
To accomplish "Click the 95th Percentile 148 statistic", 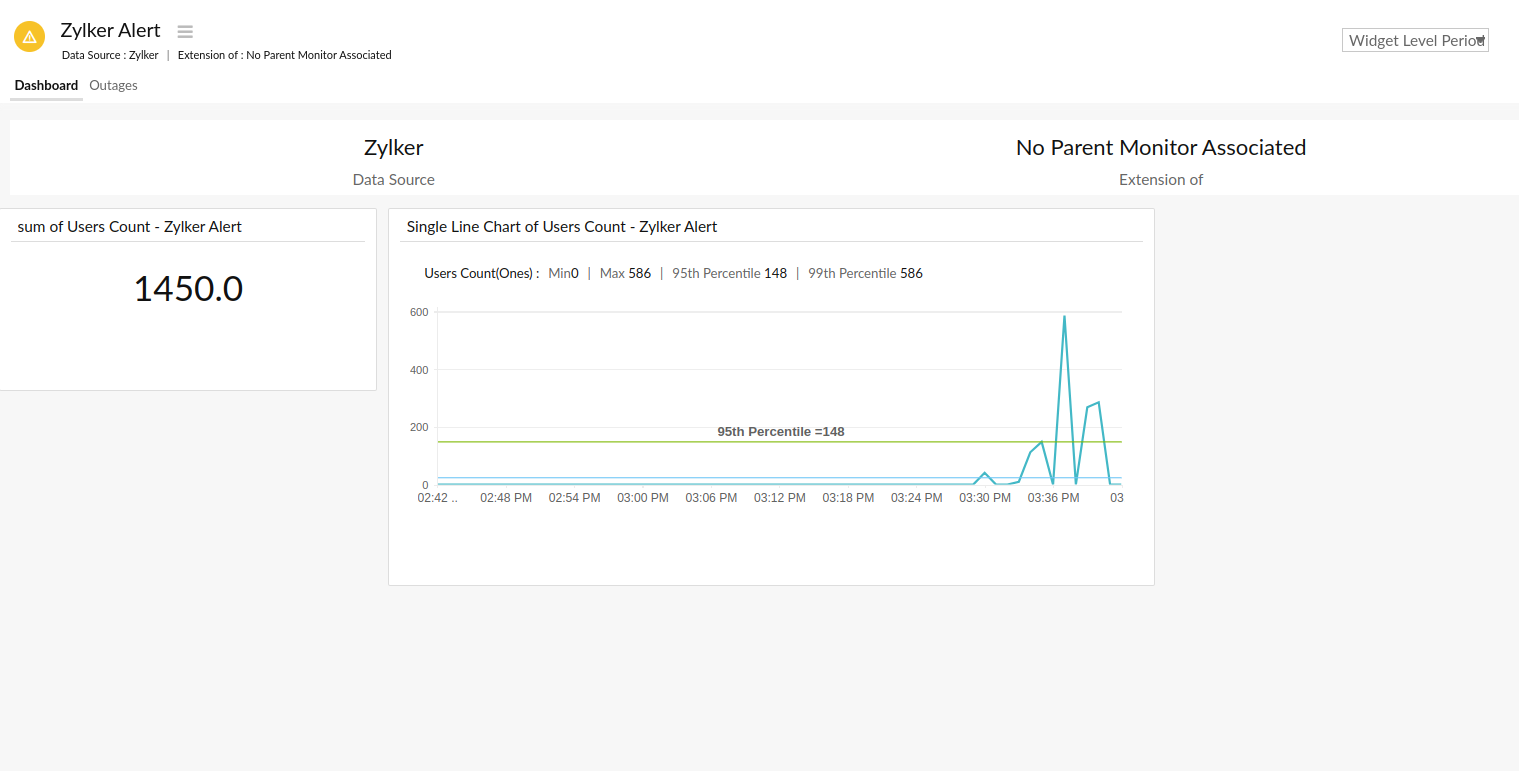I will [x=729, y=272].
